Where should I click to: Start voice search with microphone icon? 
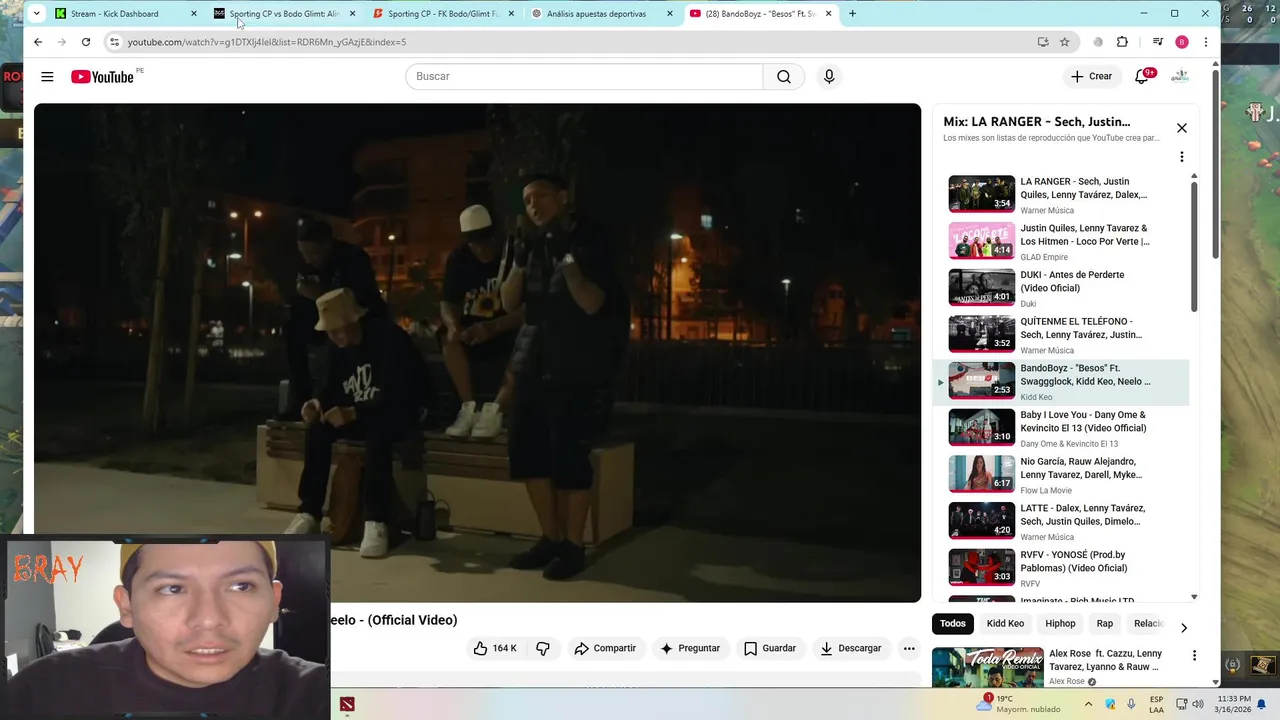829,76
